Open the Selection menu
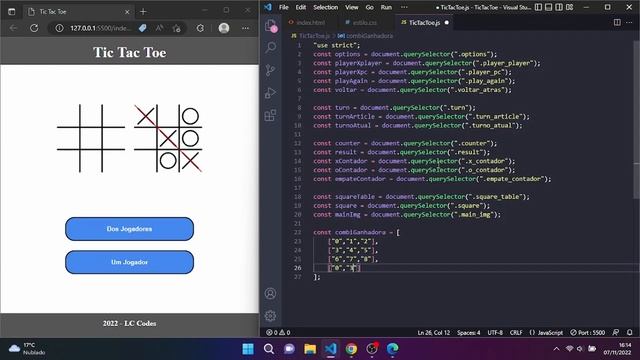640x360 pixels. click(x=325, y=7)
